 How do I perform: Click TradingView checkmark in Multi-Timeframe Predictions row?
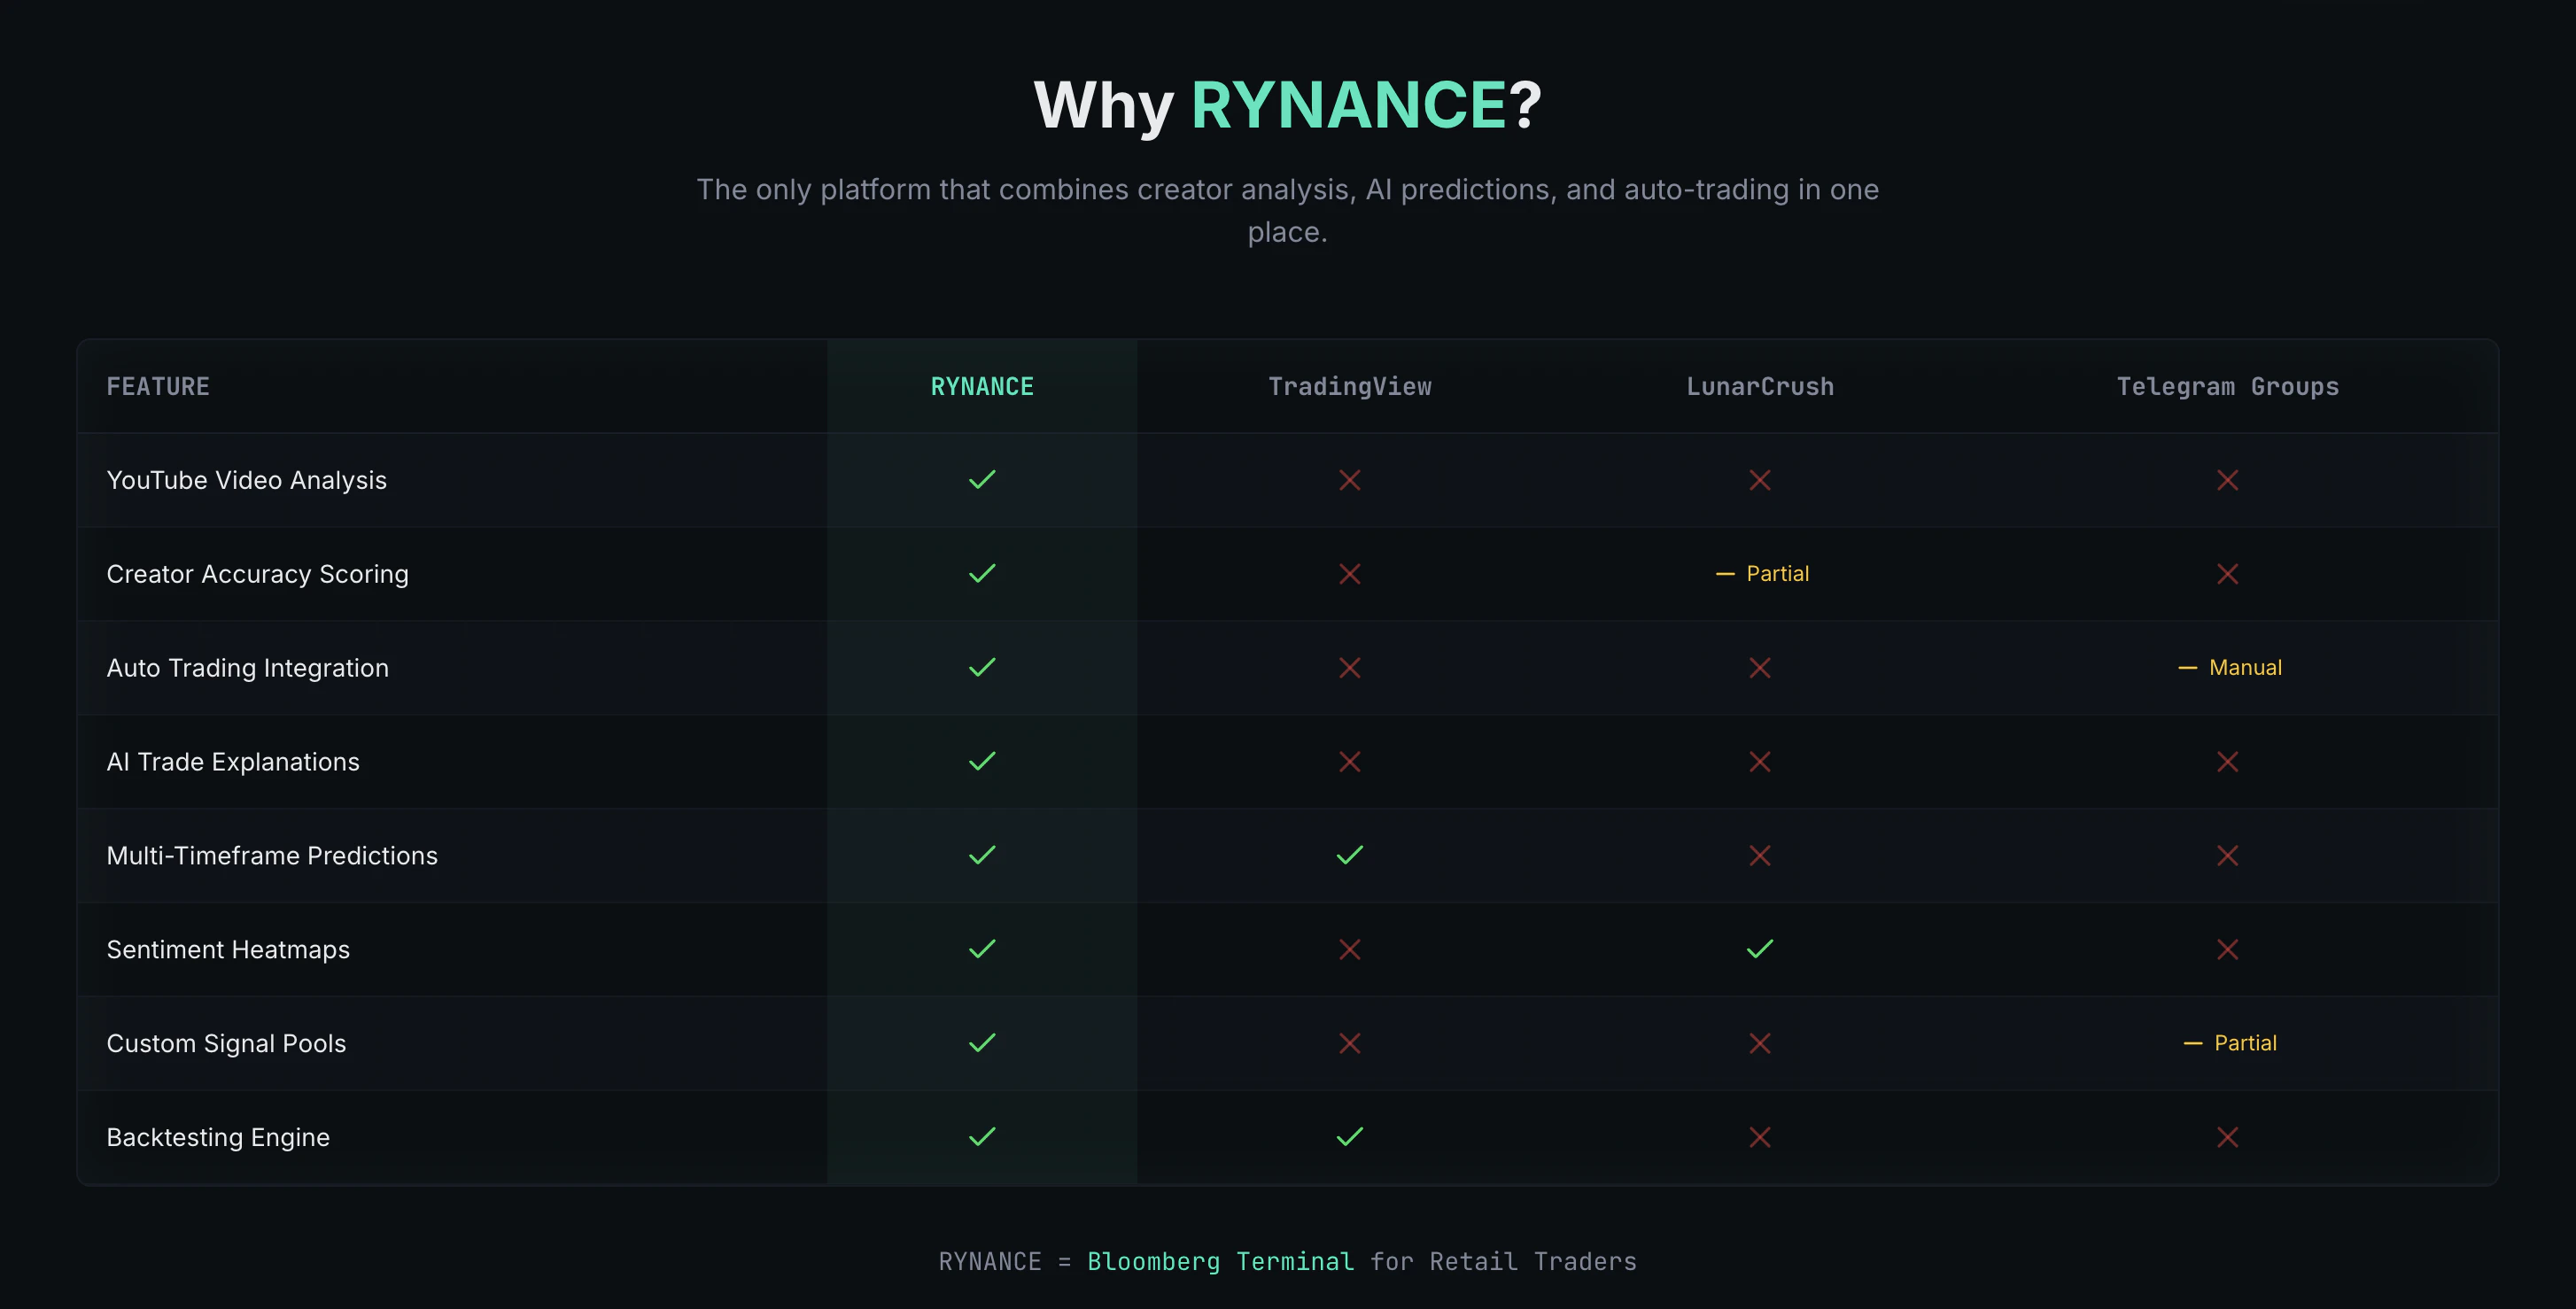[1349, 855]
